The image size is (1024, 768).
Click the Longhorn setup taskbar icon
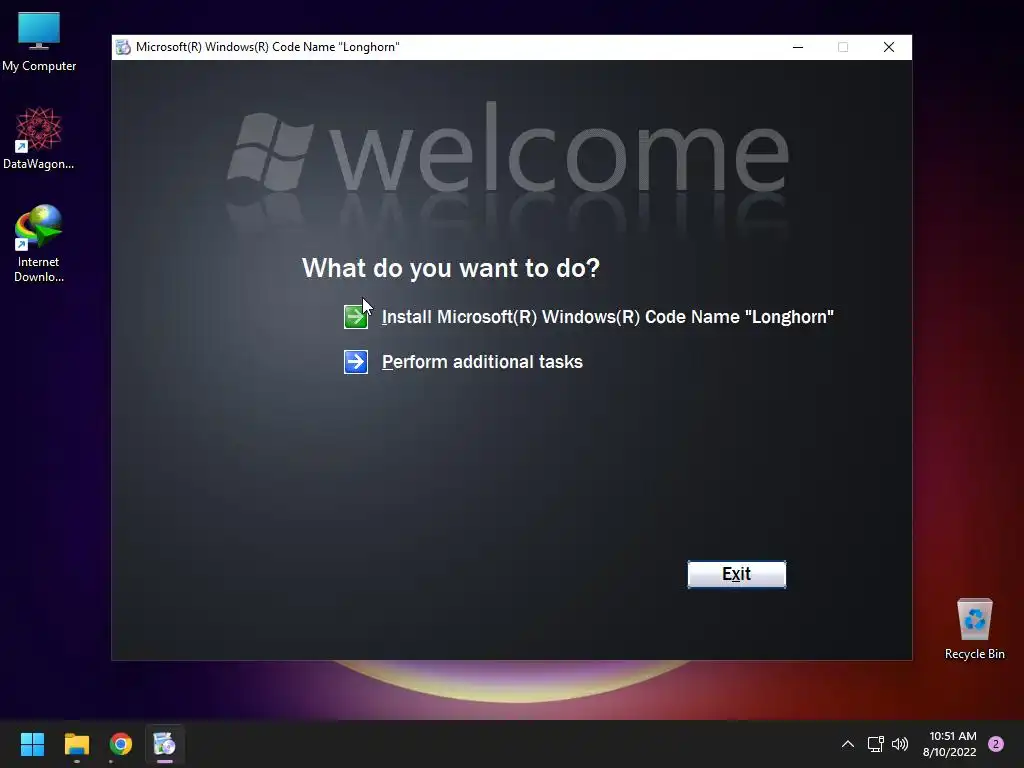click(165, 744)
